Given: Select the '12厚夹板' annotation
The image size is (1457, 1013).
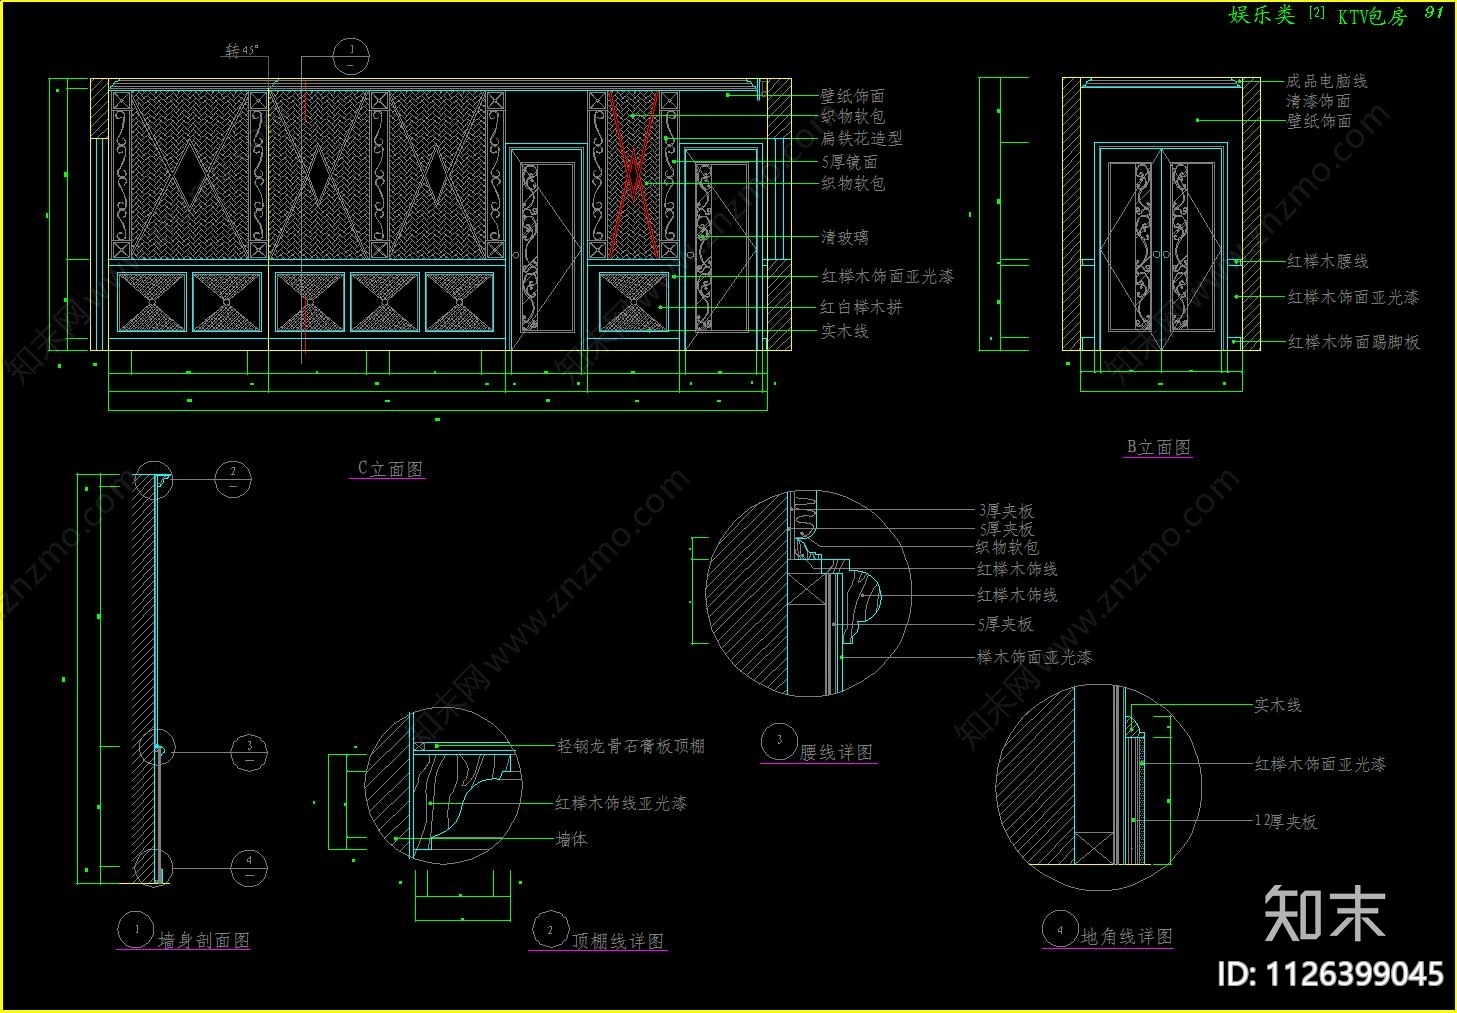Looking at the screenshot, I should [1285, 822].
